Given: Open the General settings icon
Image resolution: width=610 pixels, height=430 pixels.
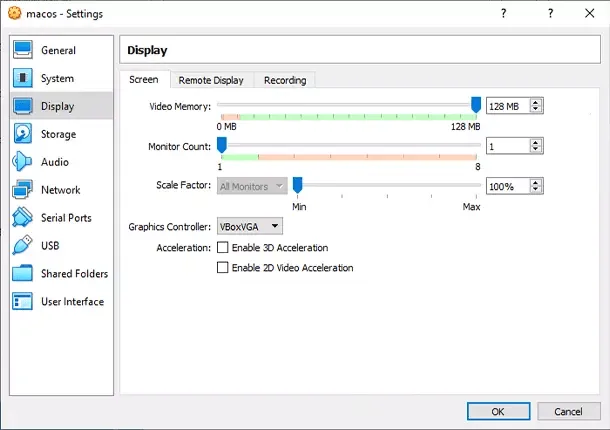Looking at the screenshot, I should pos(23,50).
